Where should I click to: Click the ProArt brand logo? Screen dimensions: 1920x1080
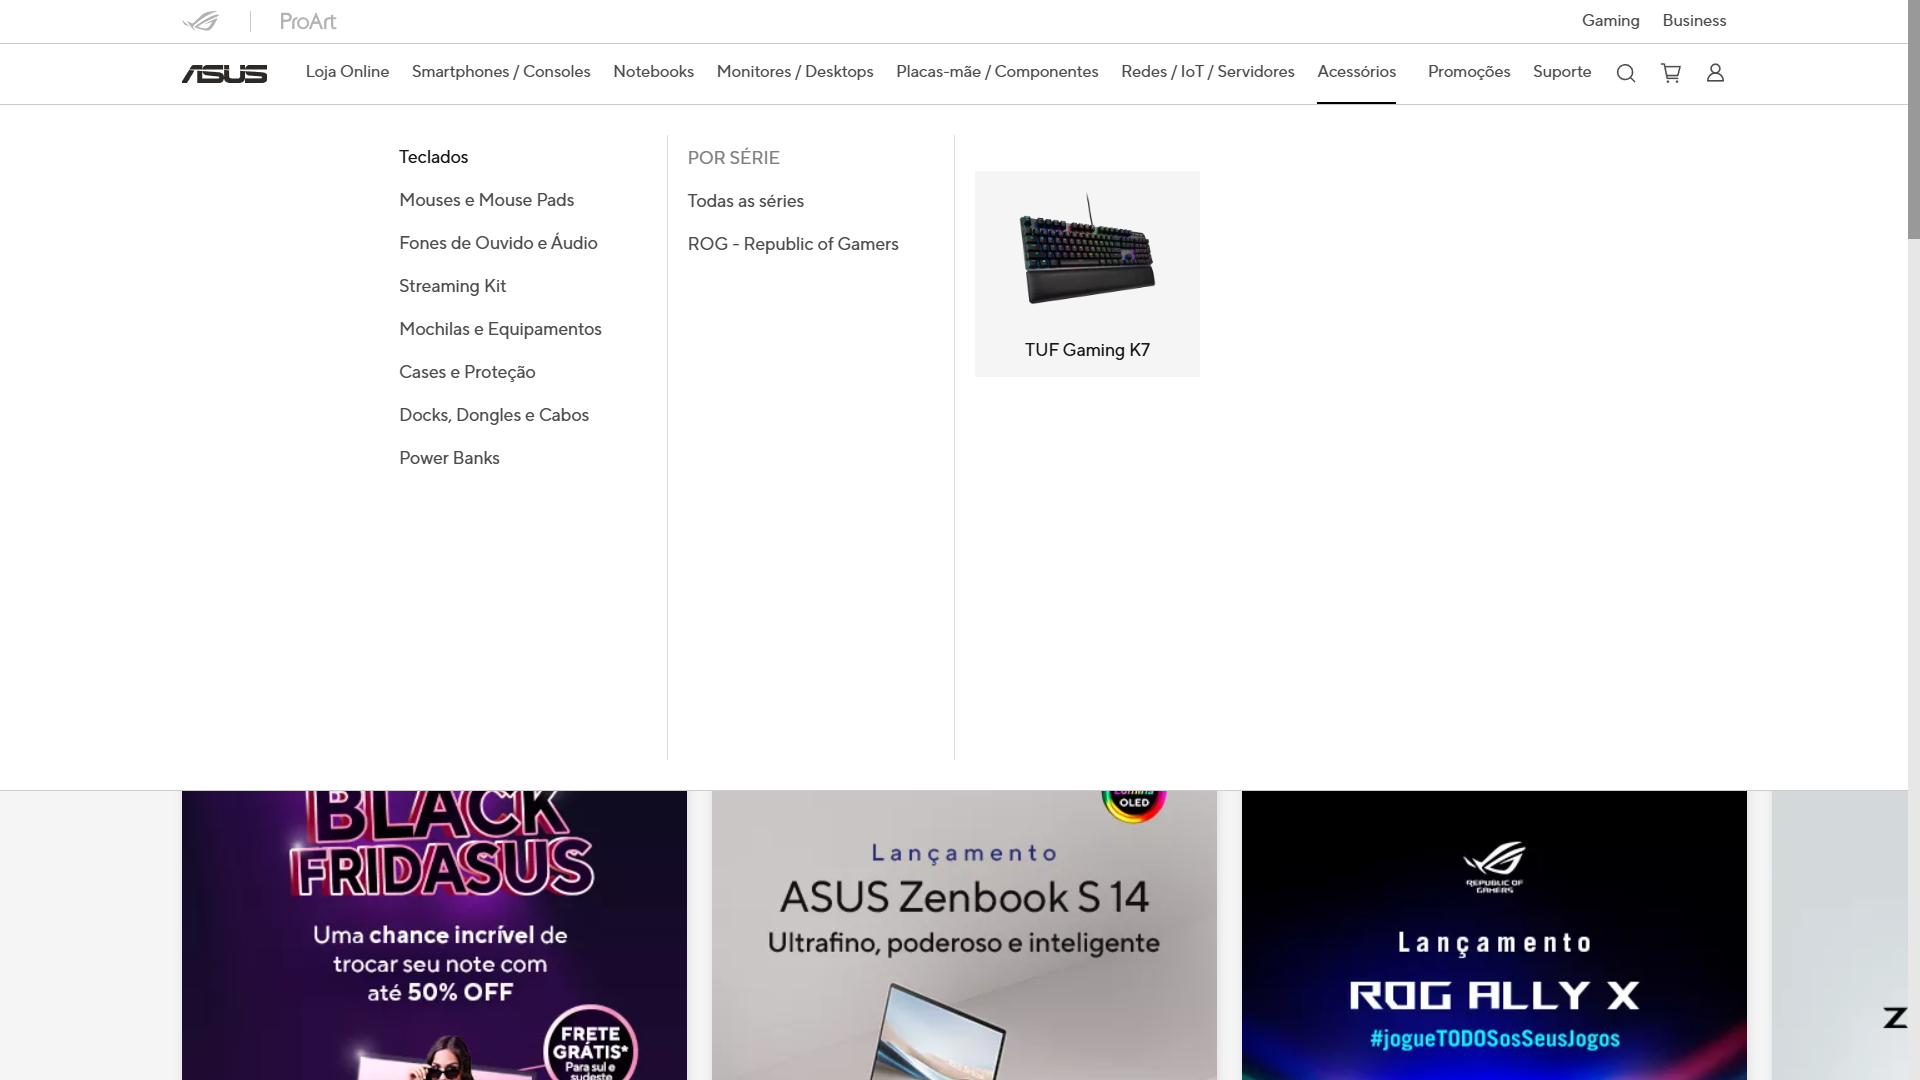[307, 21]
